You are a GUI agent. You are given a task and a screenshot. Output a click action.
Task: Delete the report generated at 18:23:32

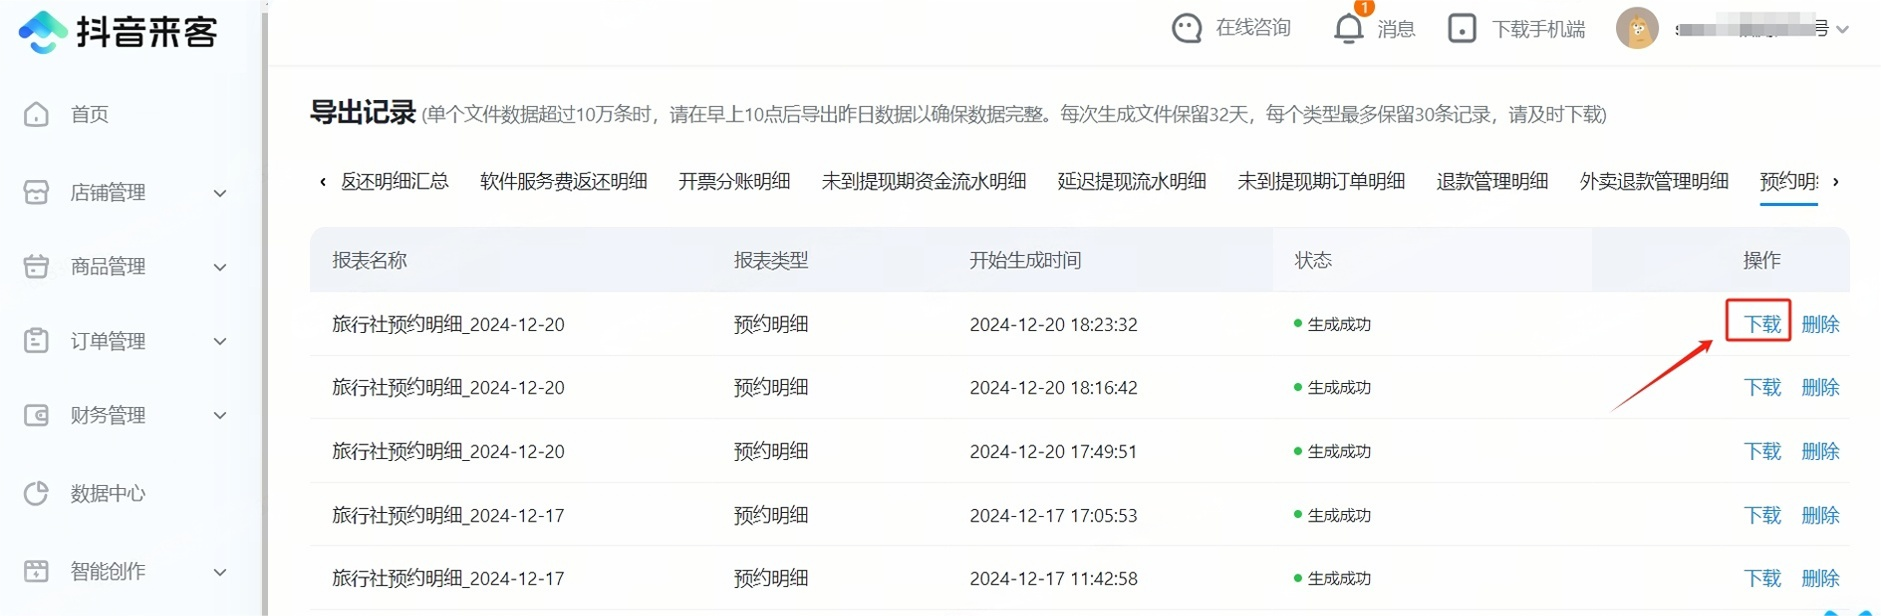click(1820, 324)
